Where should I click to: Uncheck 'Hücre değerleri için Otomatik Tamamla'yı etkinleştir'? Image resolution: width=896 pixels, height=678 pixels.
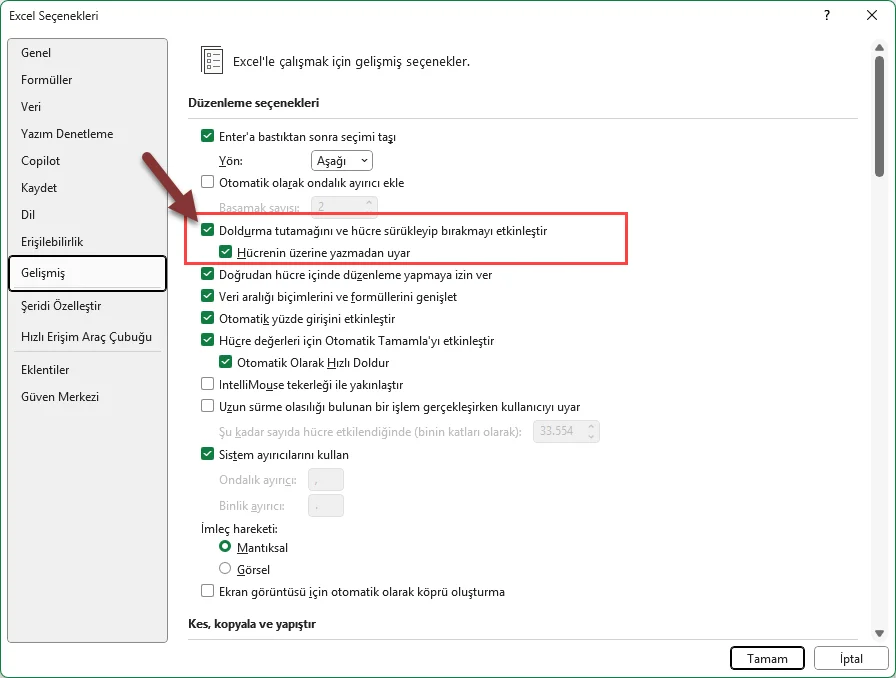click(207, 340)
